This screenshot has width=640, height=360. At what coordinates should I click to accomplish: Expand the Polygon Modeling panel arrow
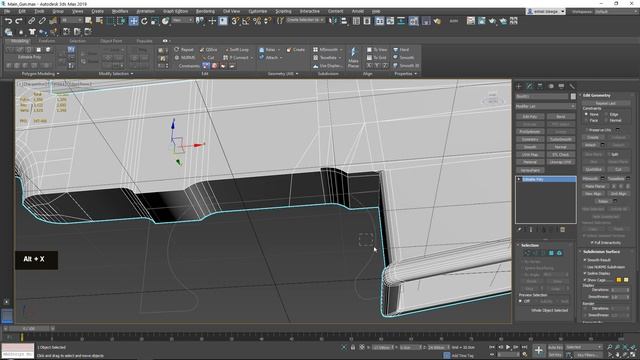click(x=58, y=74)
